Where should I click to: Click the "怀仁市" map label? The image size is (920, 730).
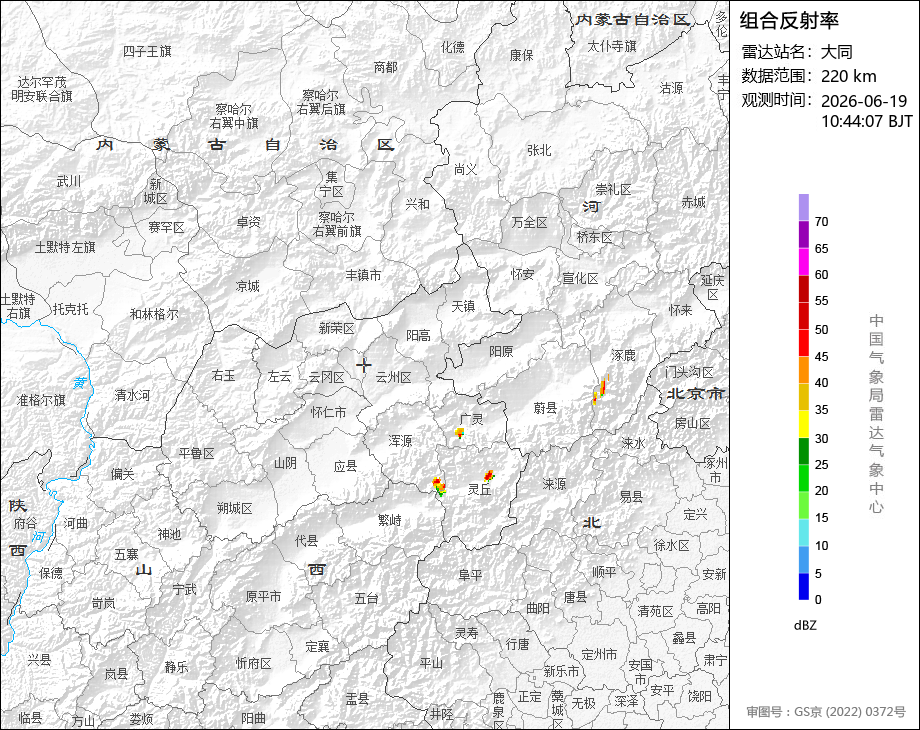(x=329, y=413)
